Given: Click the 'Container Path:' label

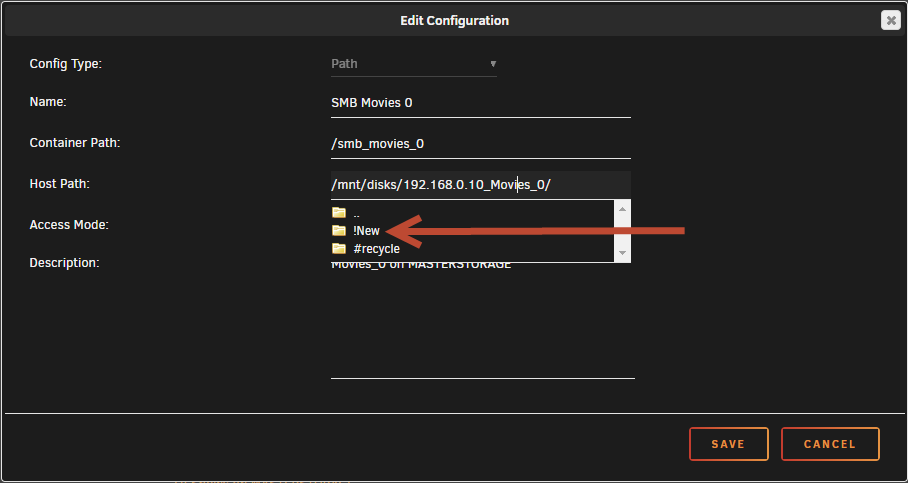Looking at the screenshot, I should (75, 142).
